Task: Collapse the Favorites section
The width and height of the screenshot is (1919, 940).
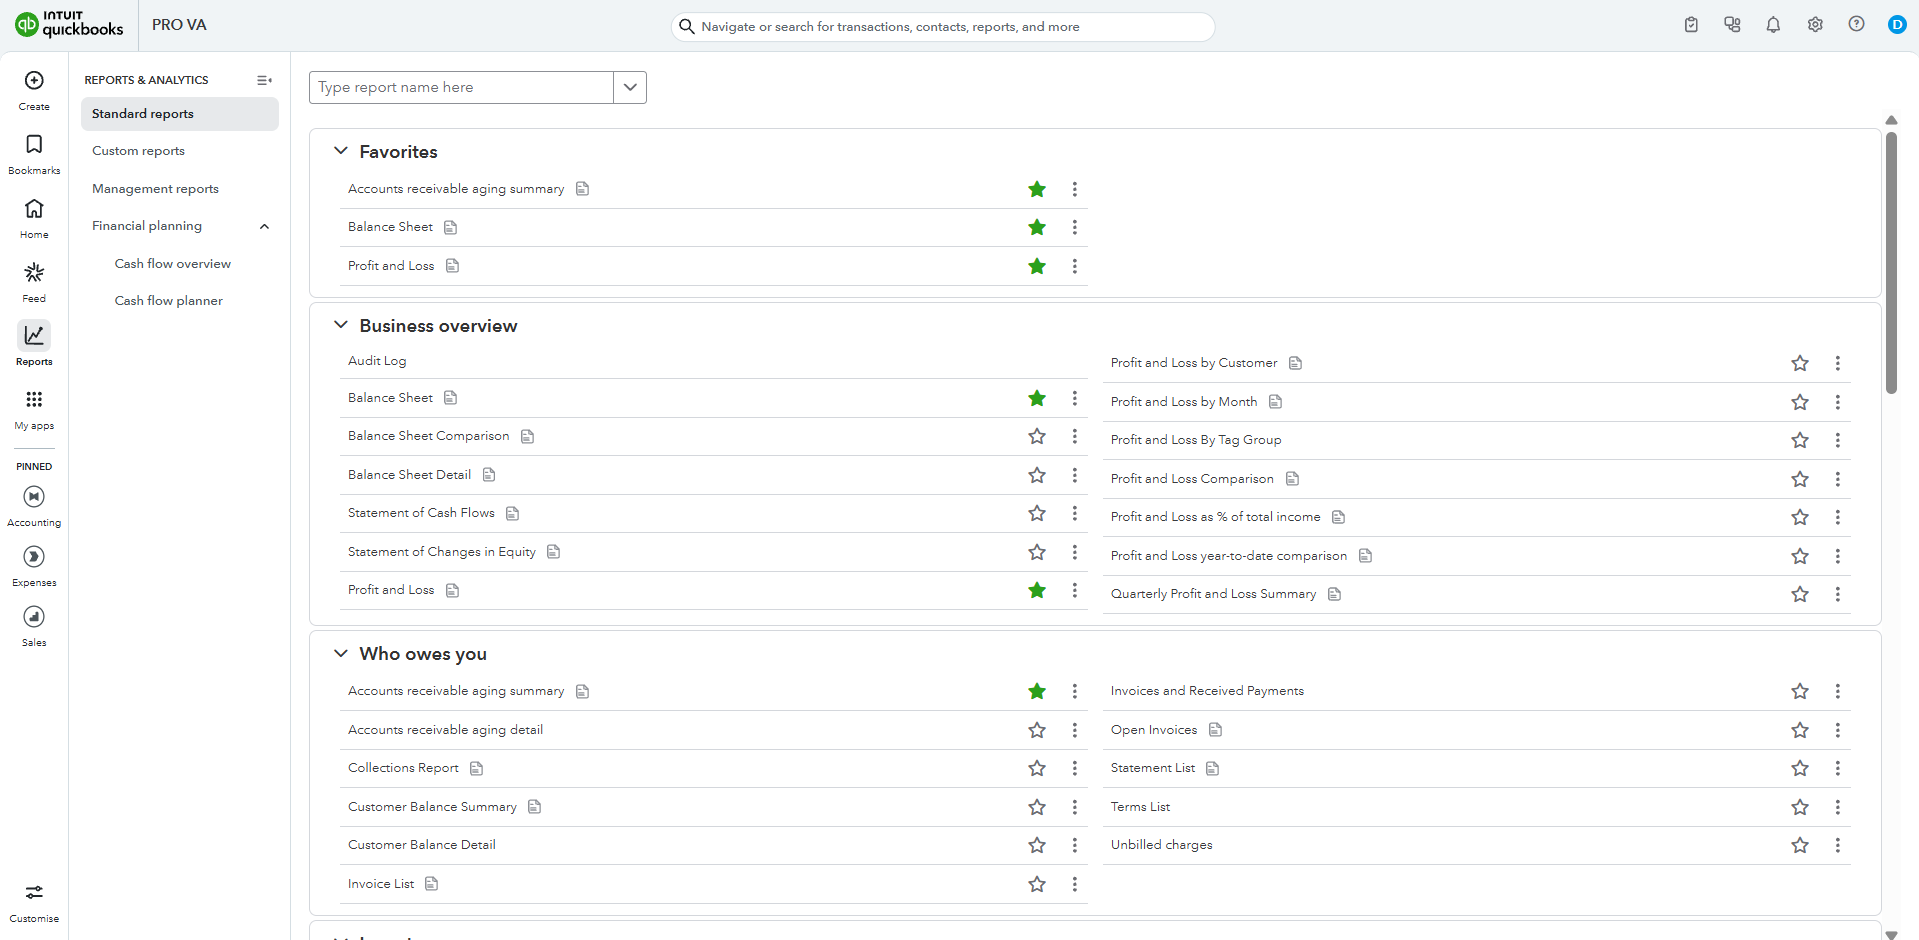Action: click(341, 151)
